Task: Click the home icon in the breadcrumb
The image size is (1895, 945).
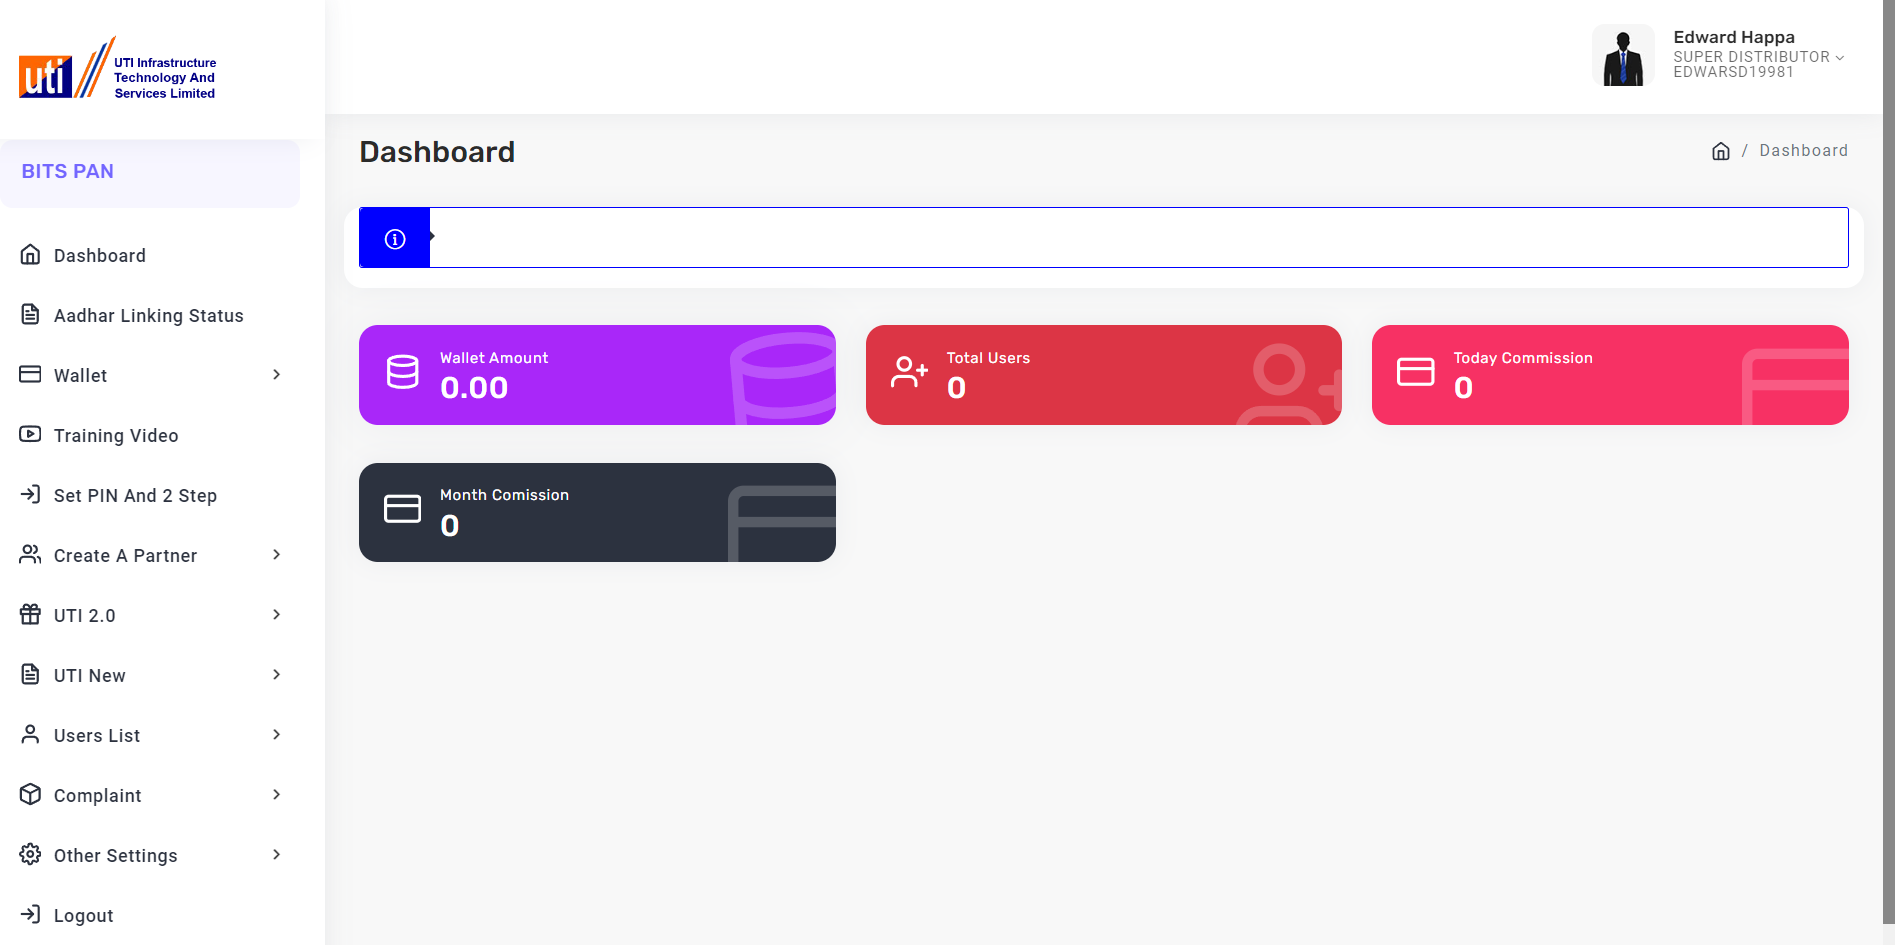Action: point(1720,151)
